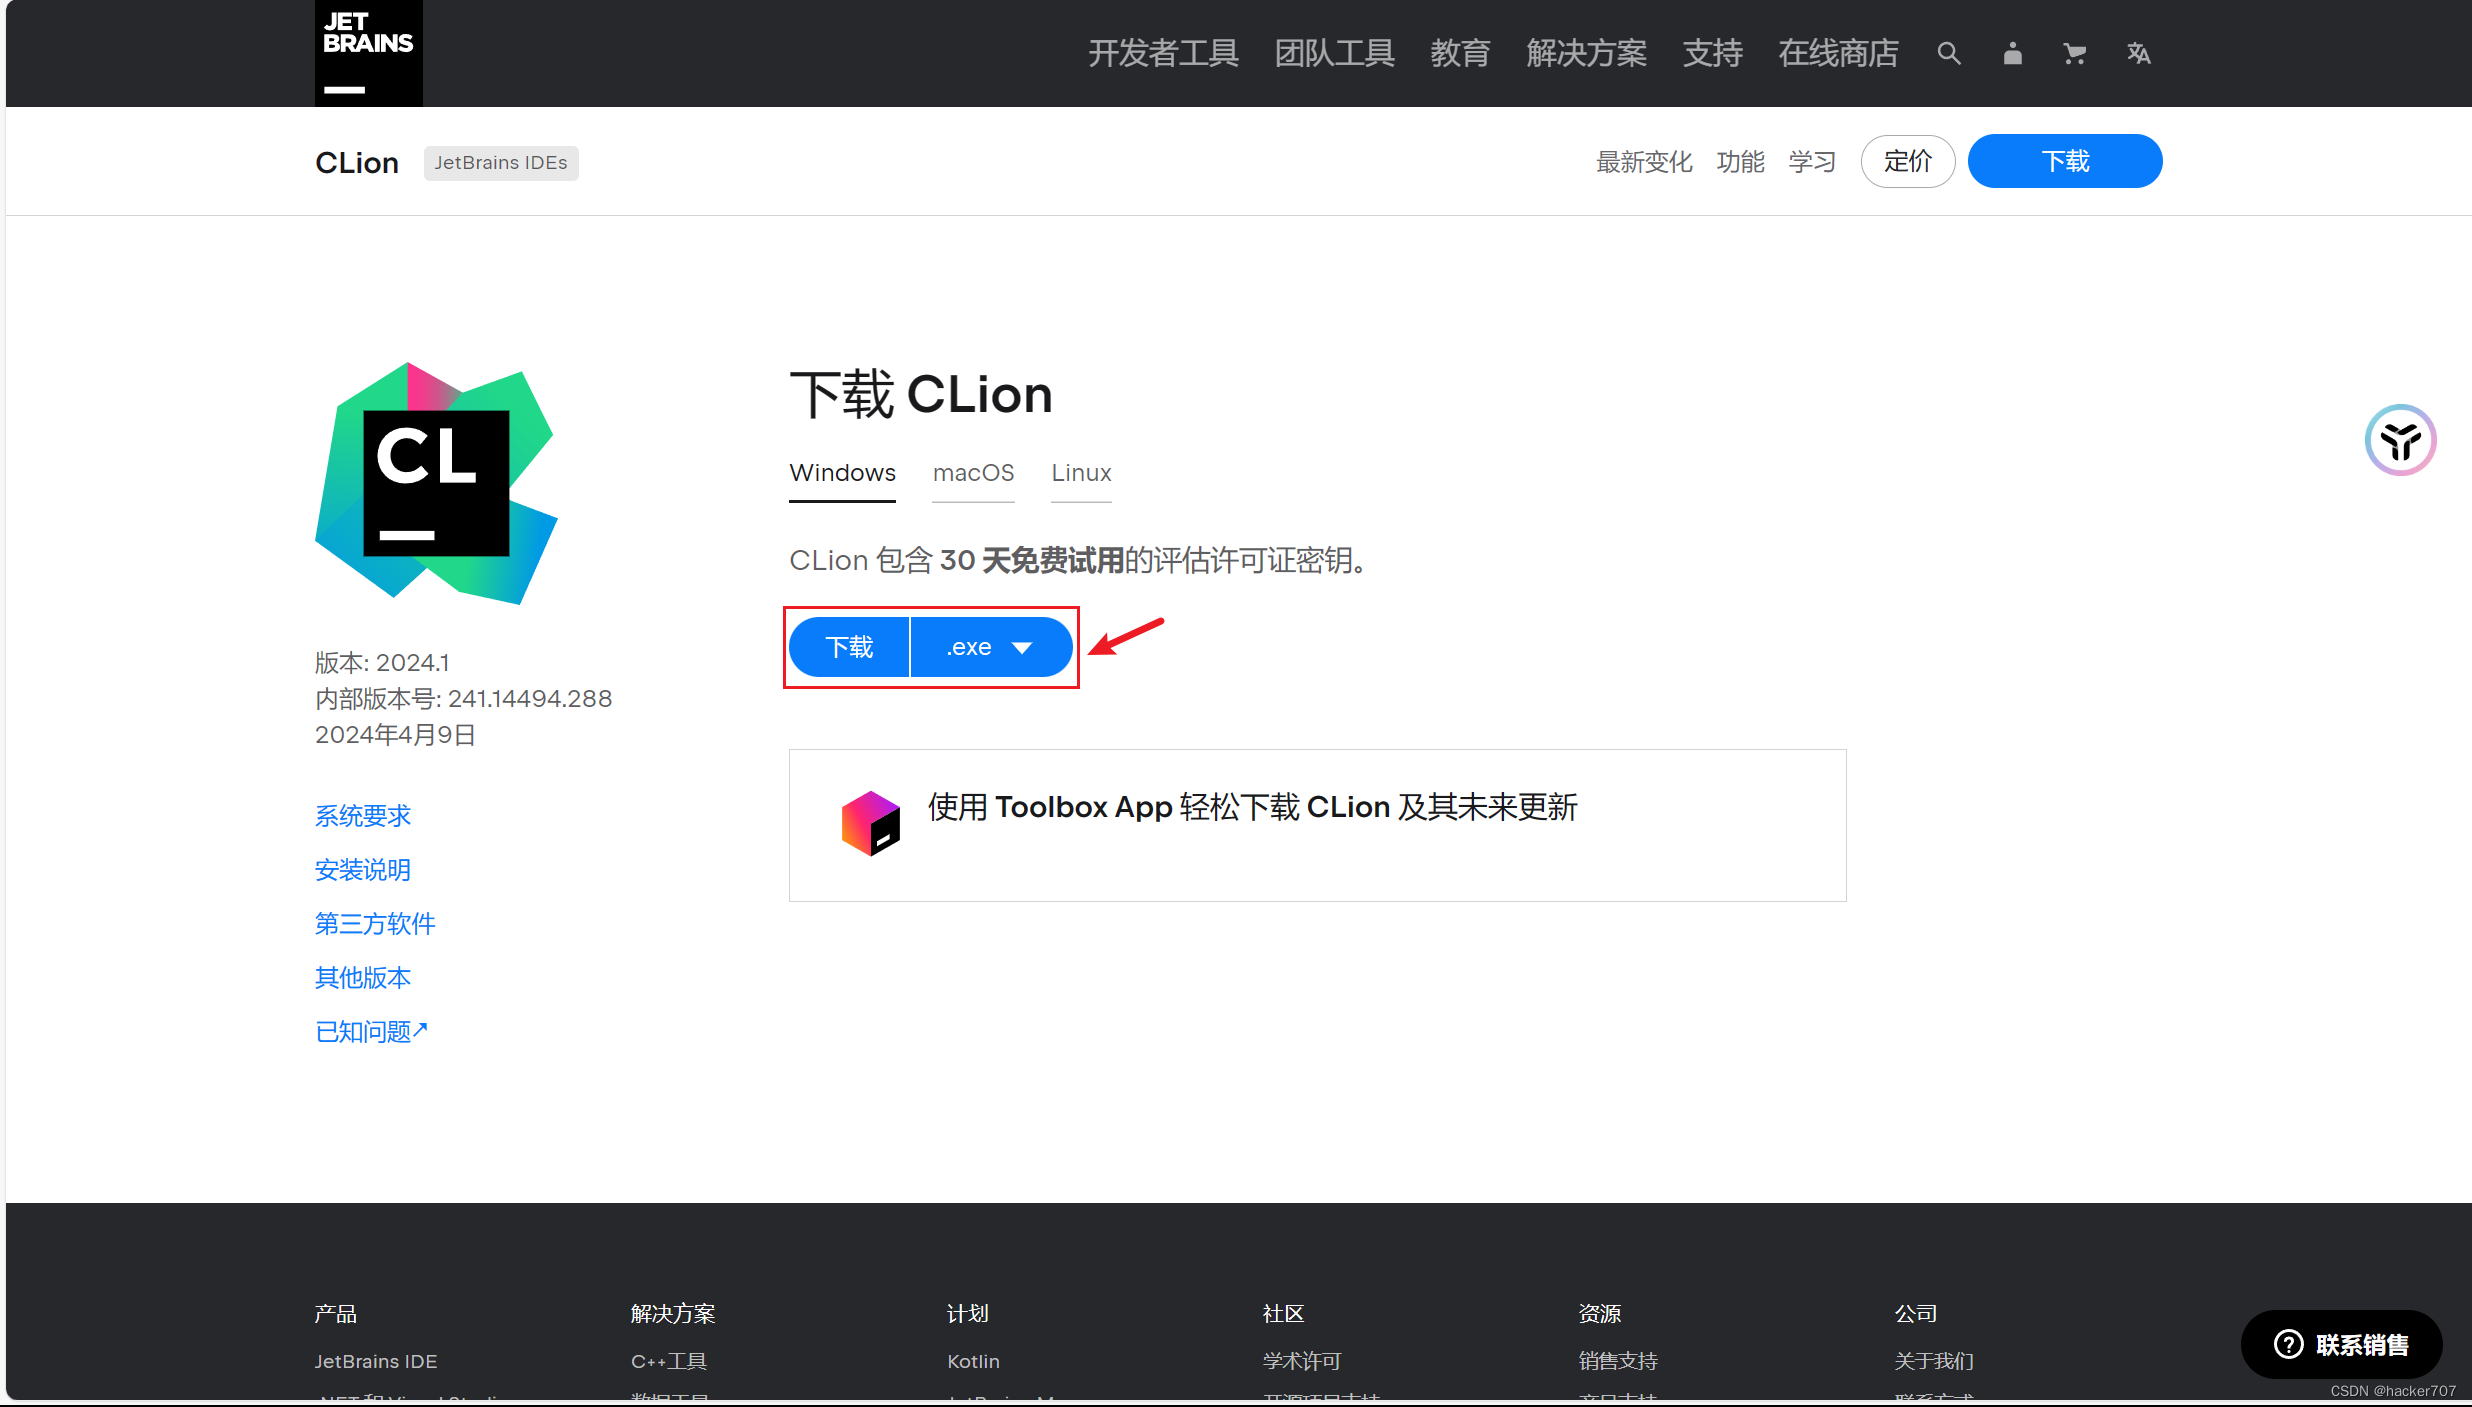The height and width of the screenshot is (1407, 2472).
Task: Click the CLion product title link
Action: [x=357, y=162]
